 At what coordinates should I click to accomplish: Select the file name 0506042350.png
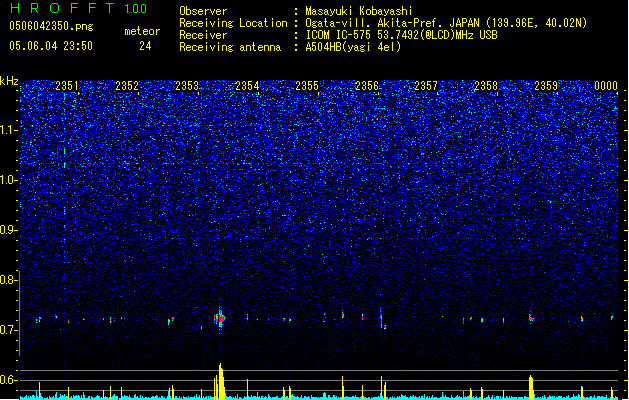coord(51,26)
